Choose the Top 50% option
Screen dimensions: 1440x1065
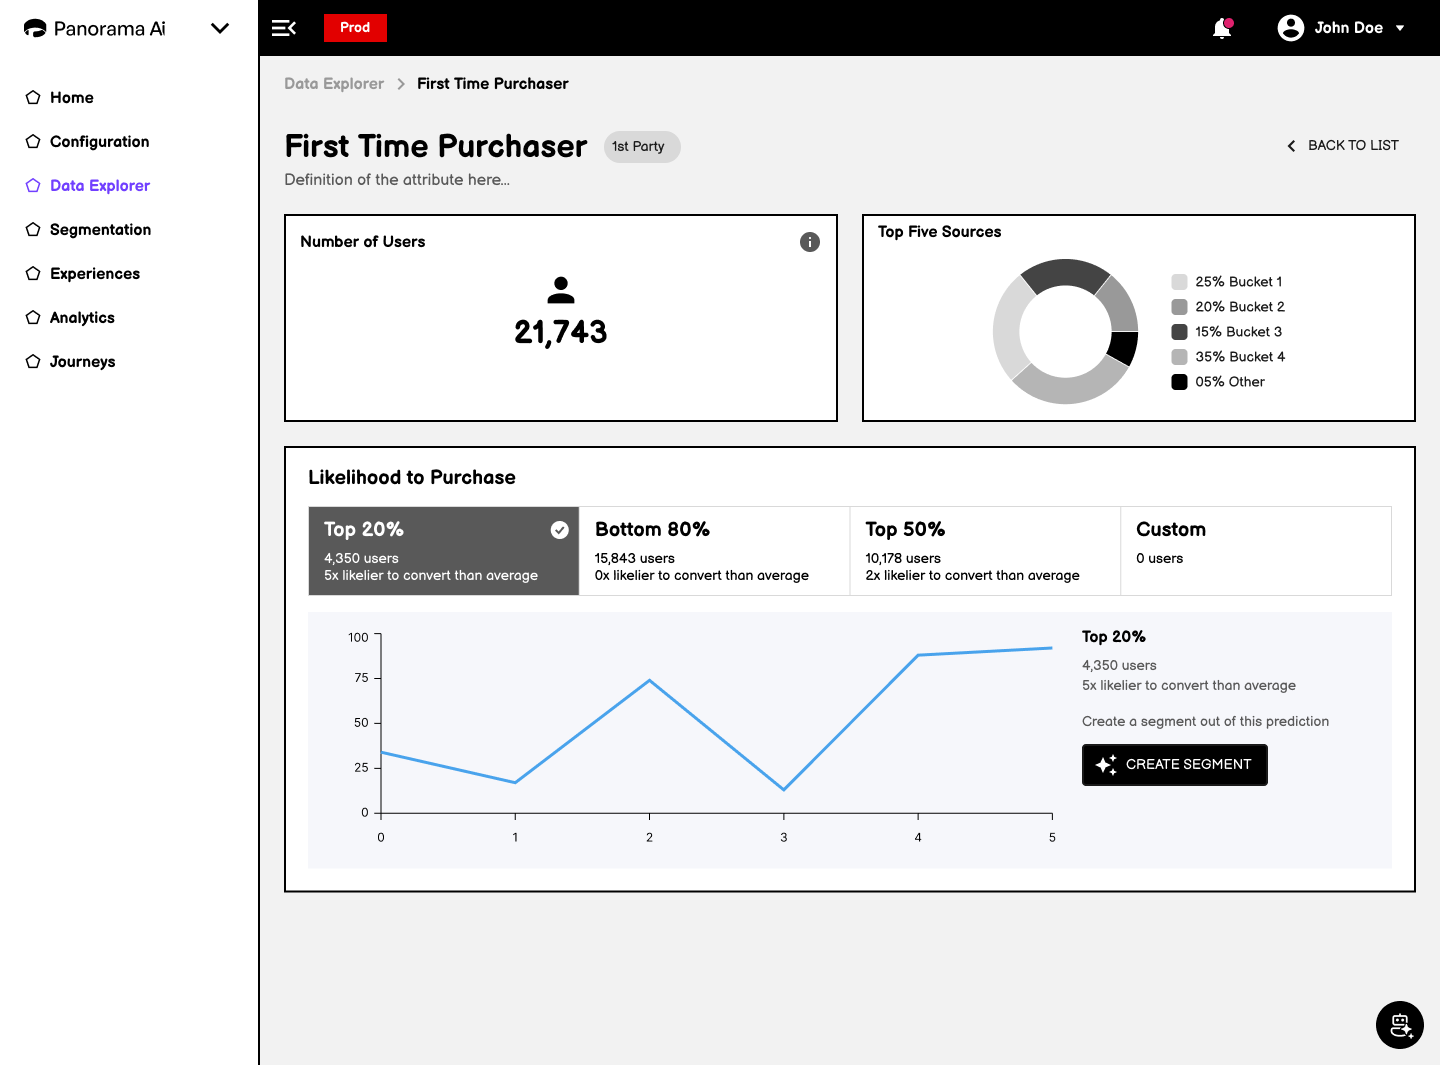coord(985,551)
